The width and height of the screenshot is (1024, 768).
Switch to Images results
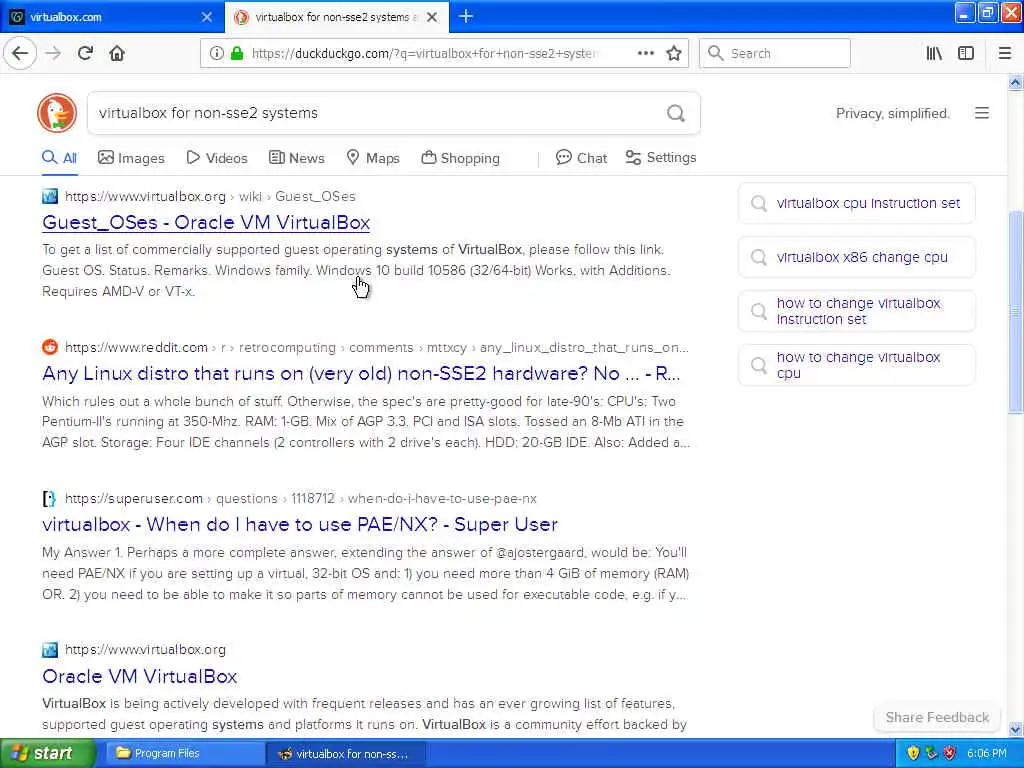click(x=131, y=158)
